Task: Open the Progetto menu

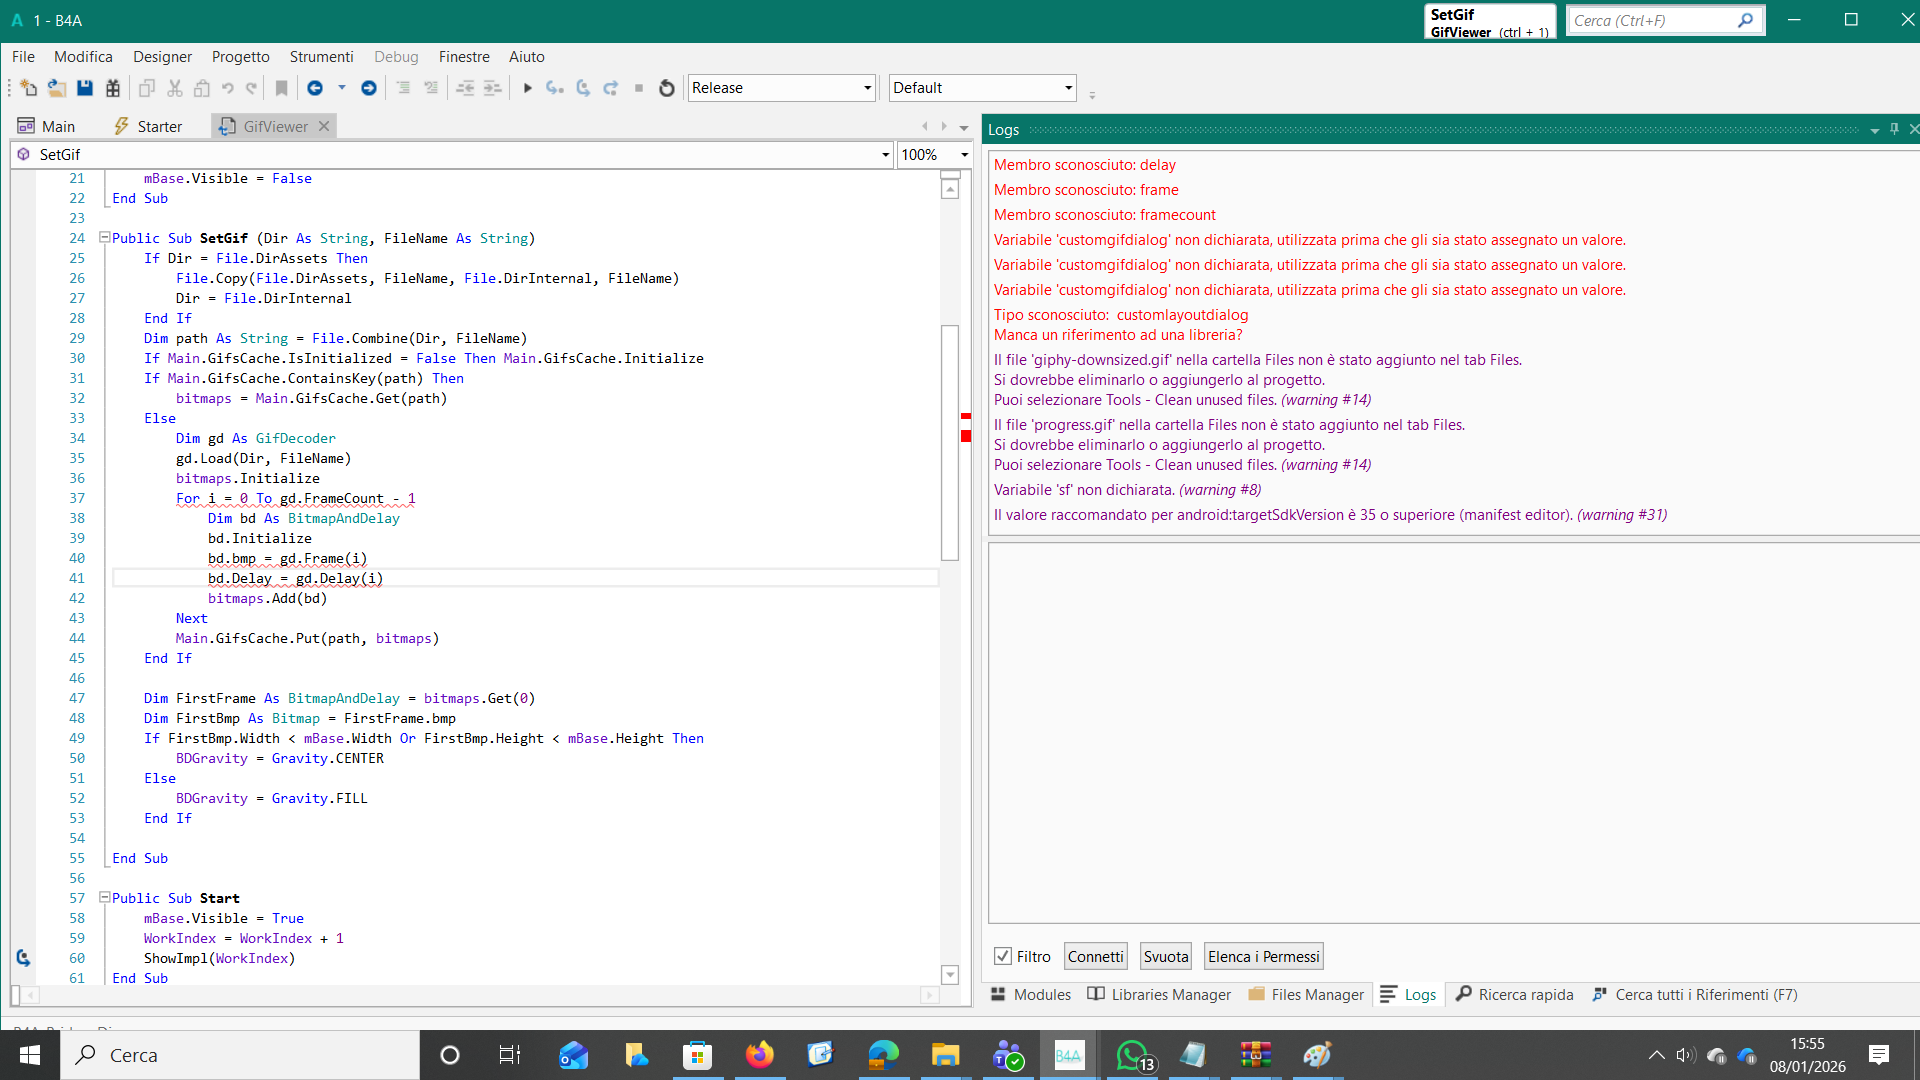Action: pos(240,57)
